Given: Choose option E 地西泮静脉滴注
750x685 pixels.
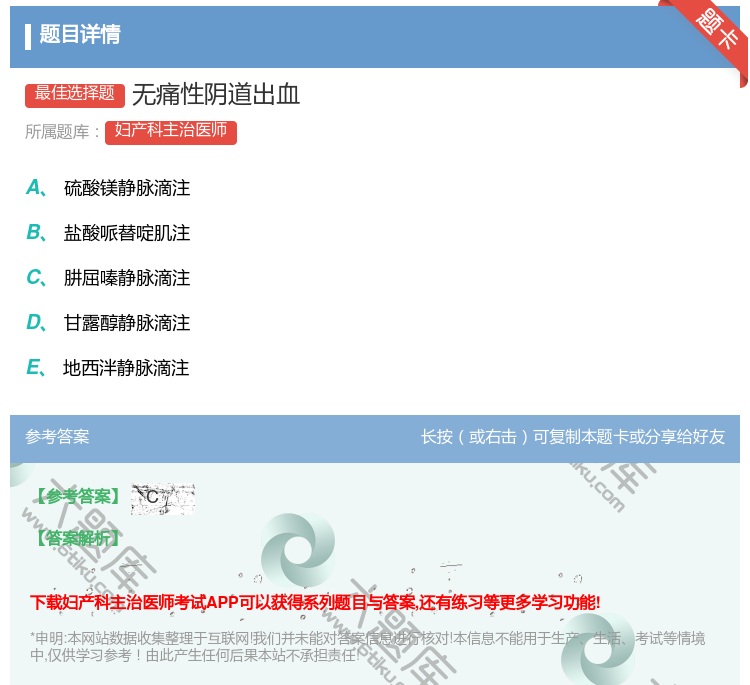Looking at the screenshot, I should pyautogui.click(x=108, y=368).
